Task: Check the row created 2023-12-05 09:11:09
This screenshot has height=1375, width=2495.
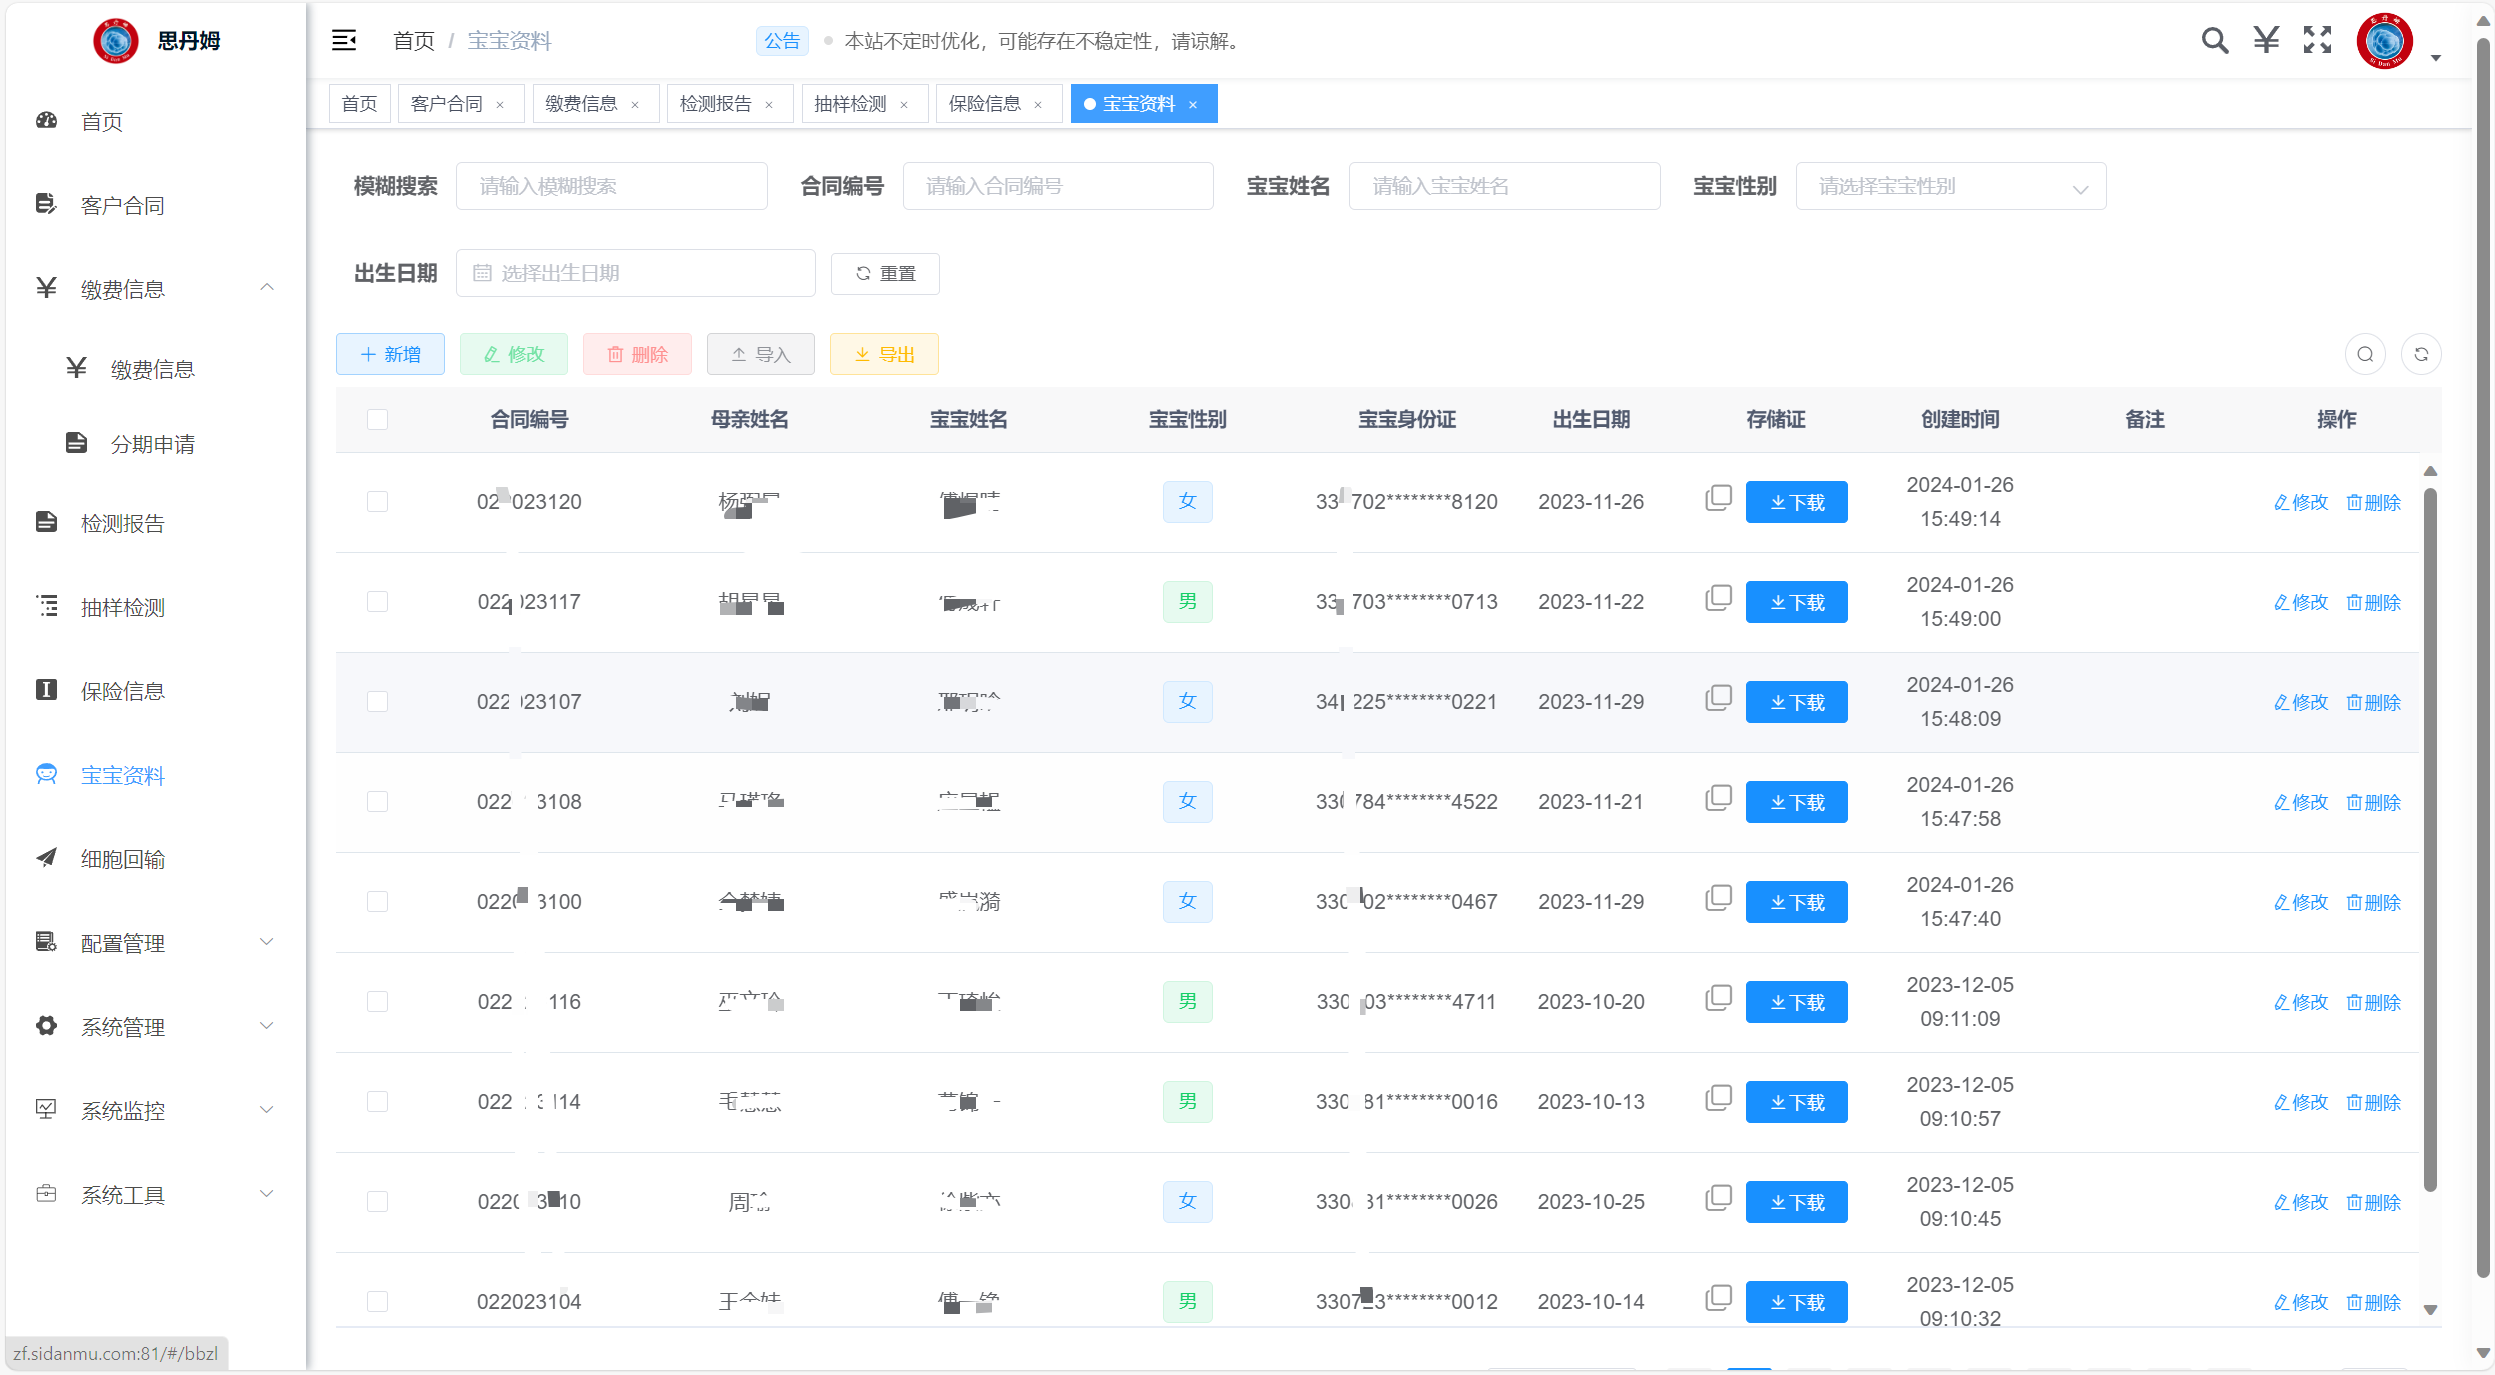Action: tap(377, 1002)
